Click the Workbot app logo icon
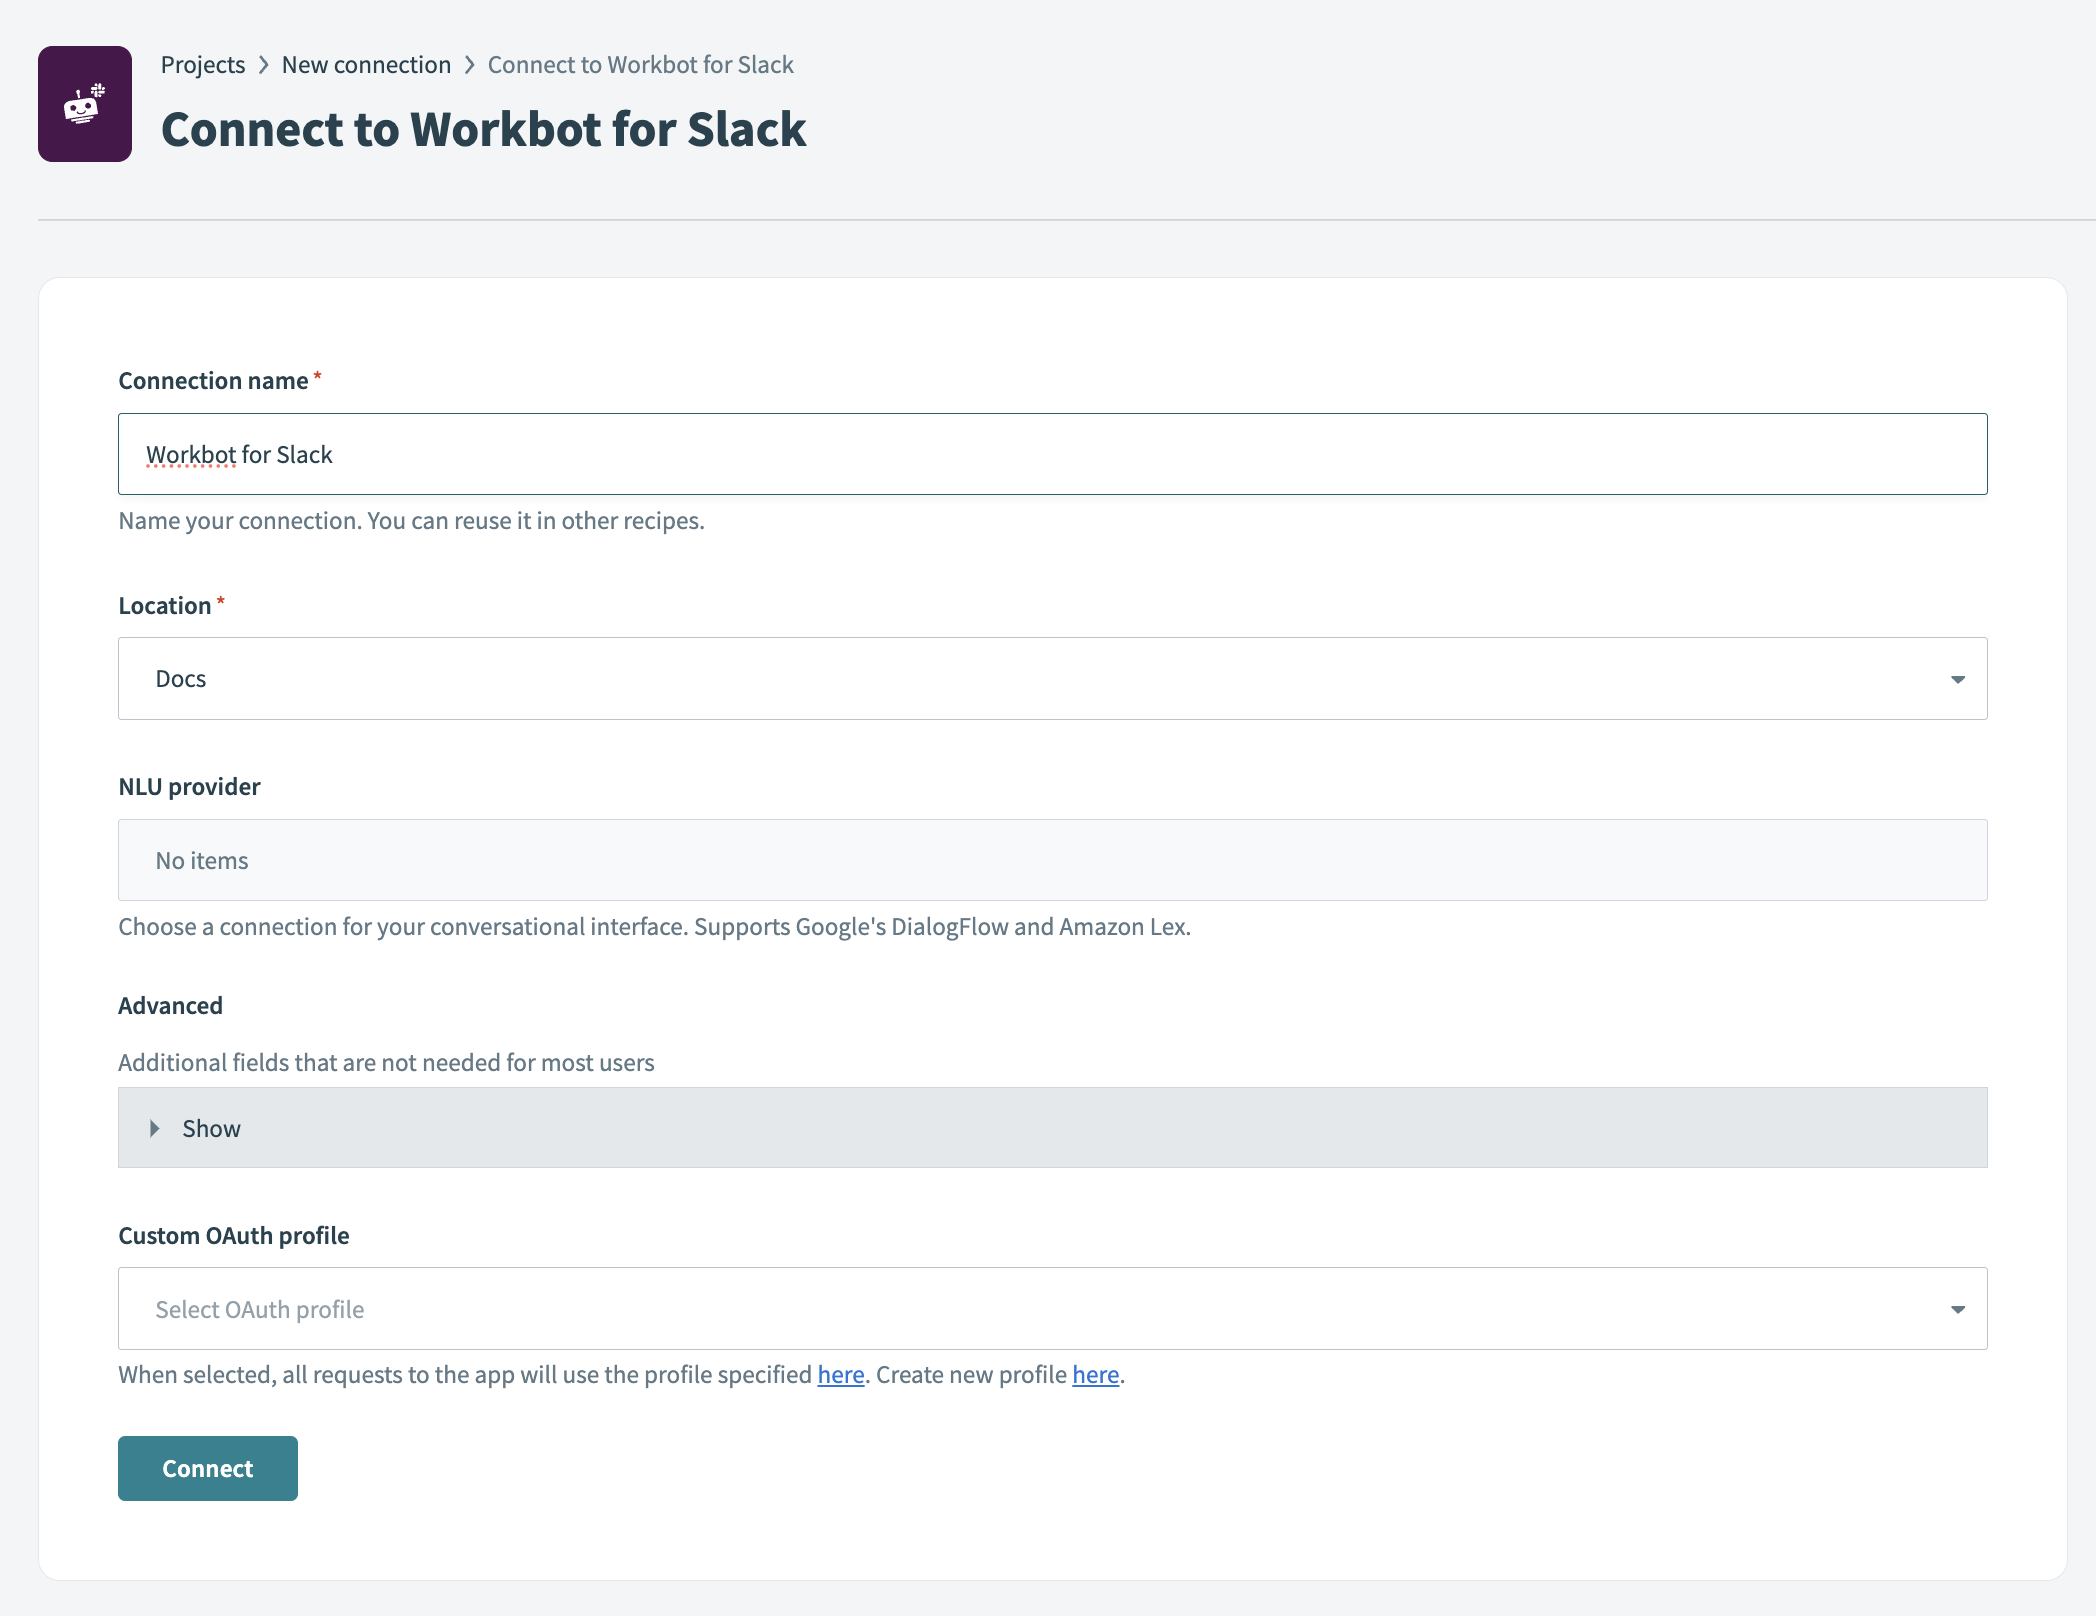2096x1616 pixels. [x=84, y=103]
